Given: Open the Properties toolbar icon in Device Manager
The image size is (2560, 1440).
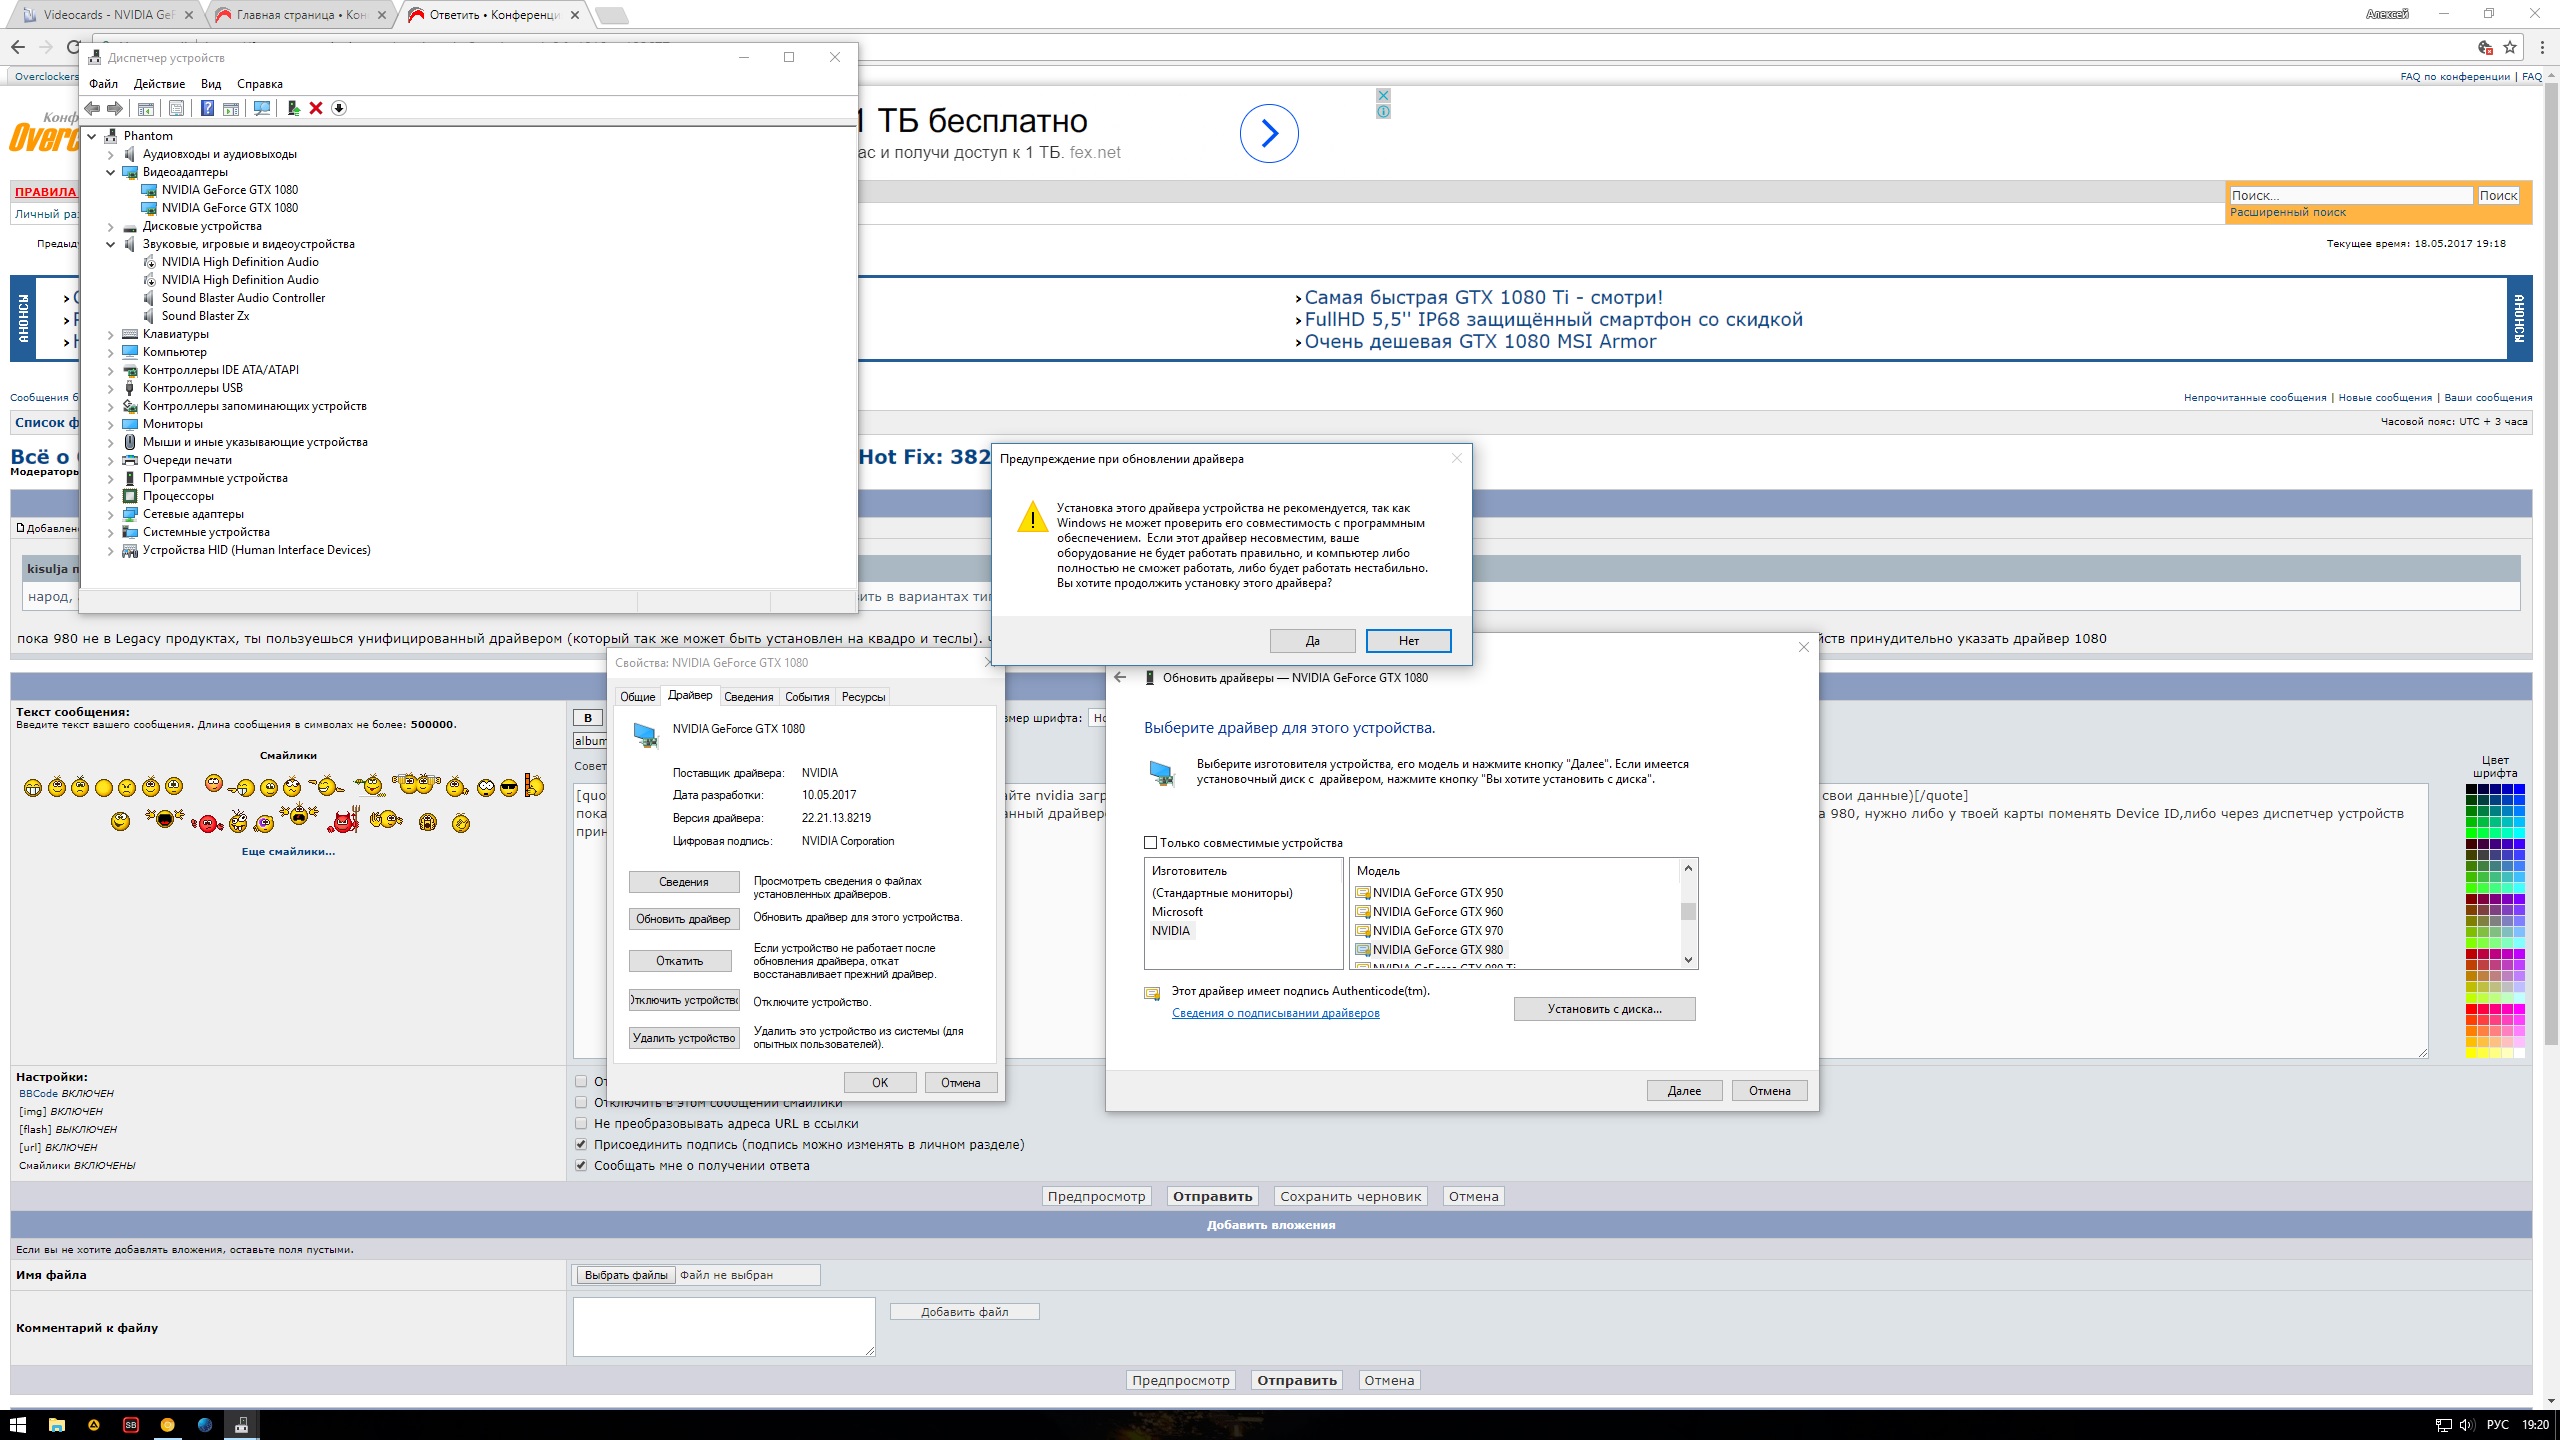Looking at the screenshot, I should [x=176, y=108].
